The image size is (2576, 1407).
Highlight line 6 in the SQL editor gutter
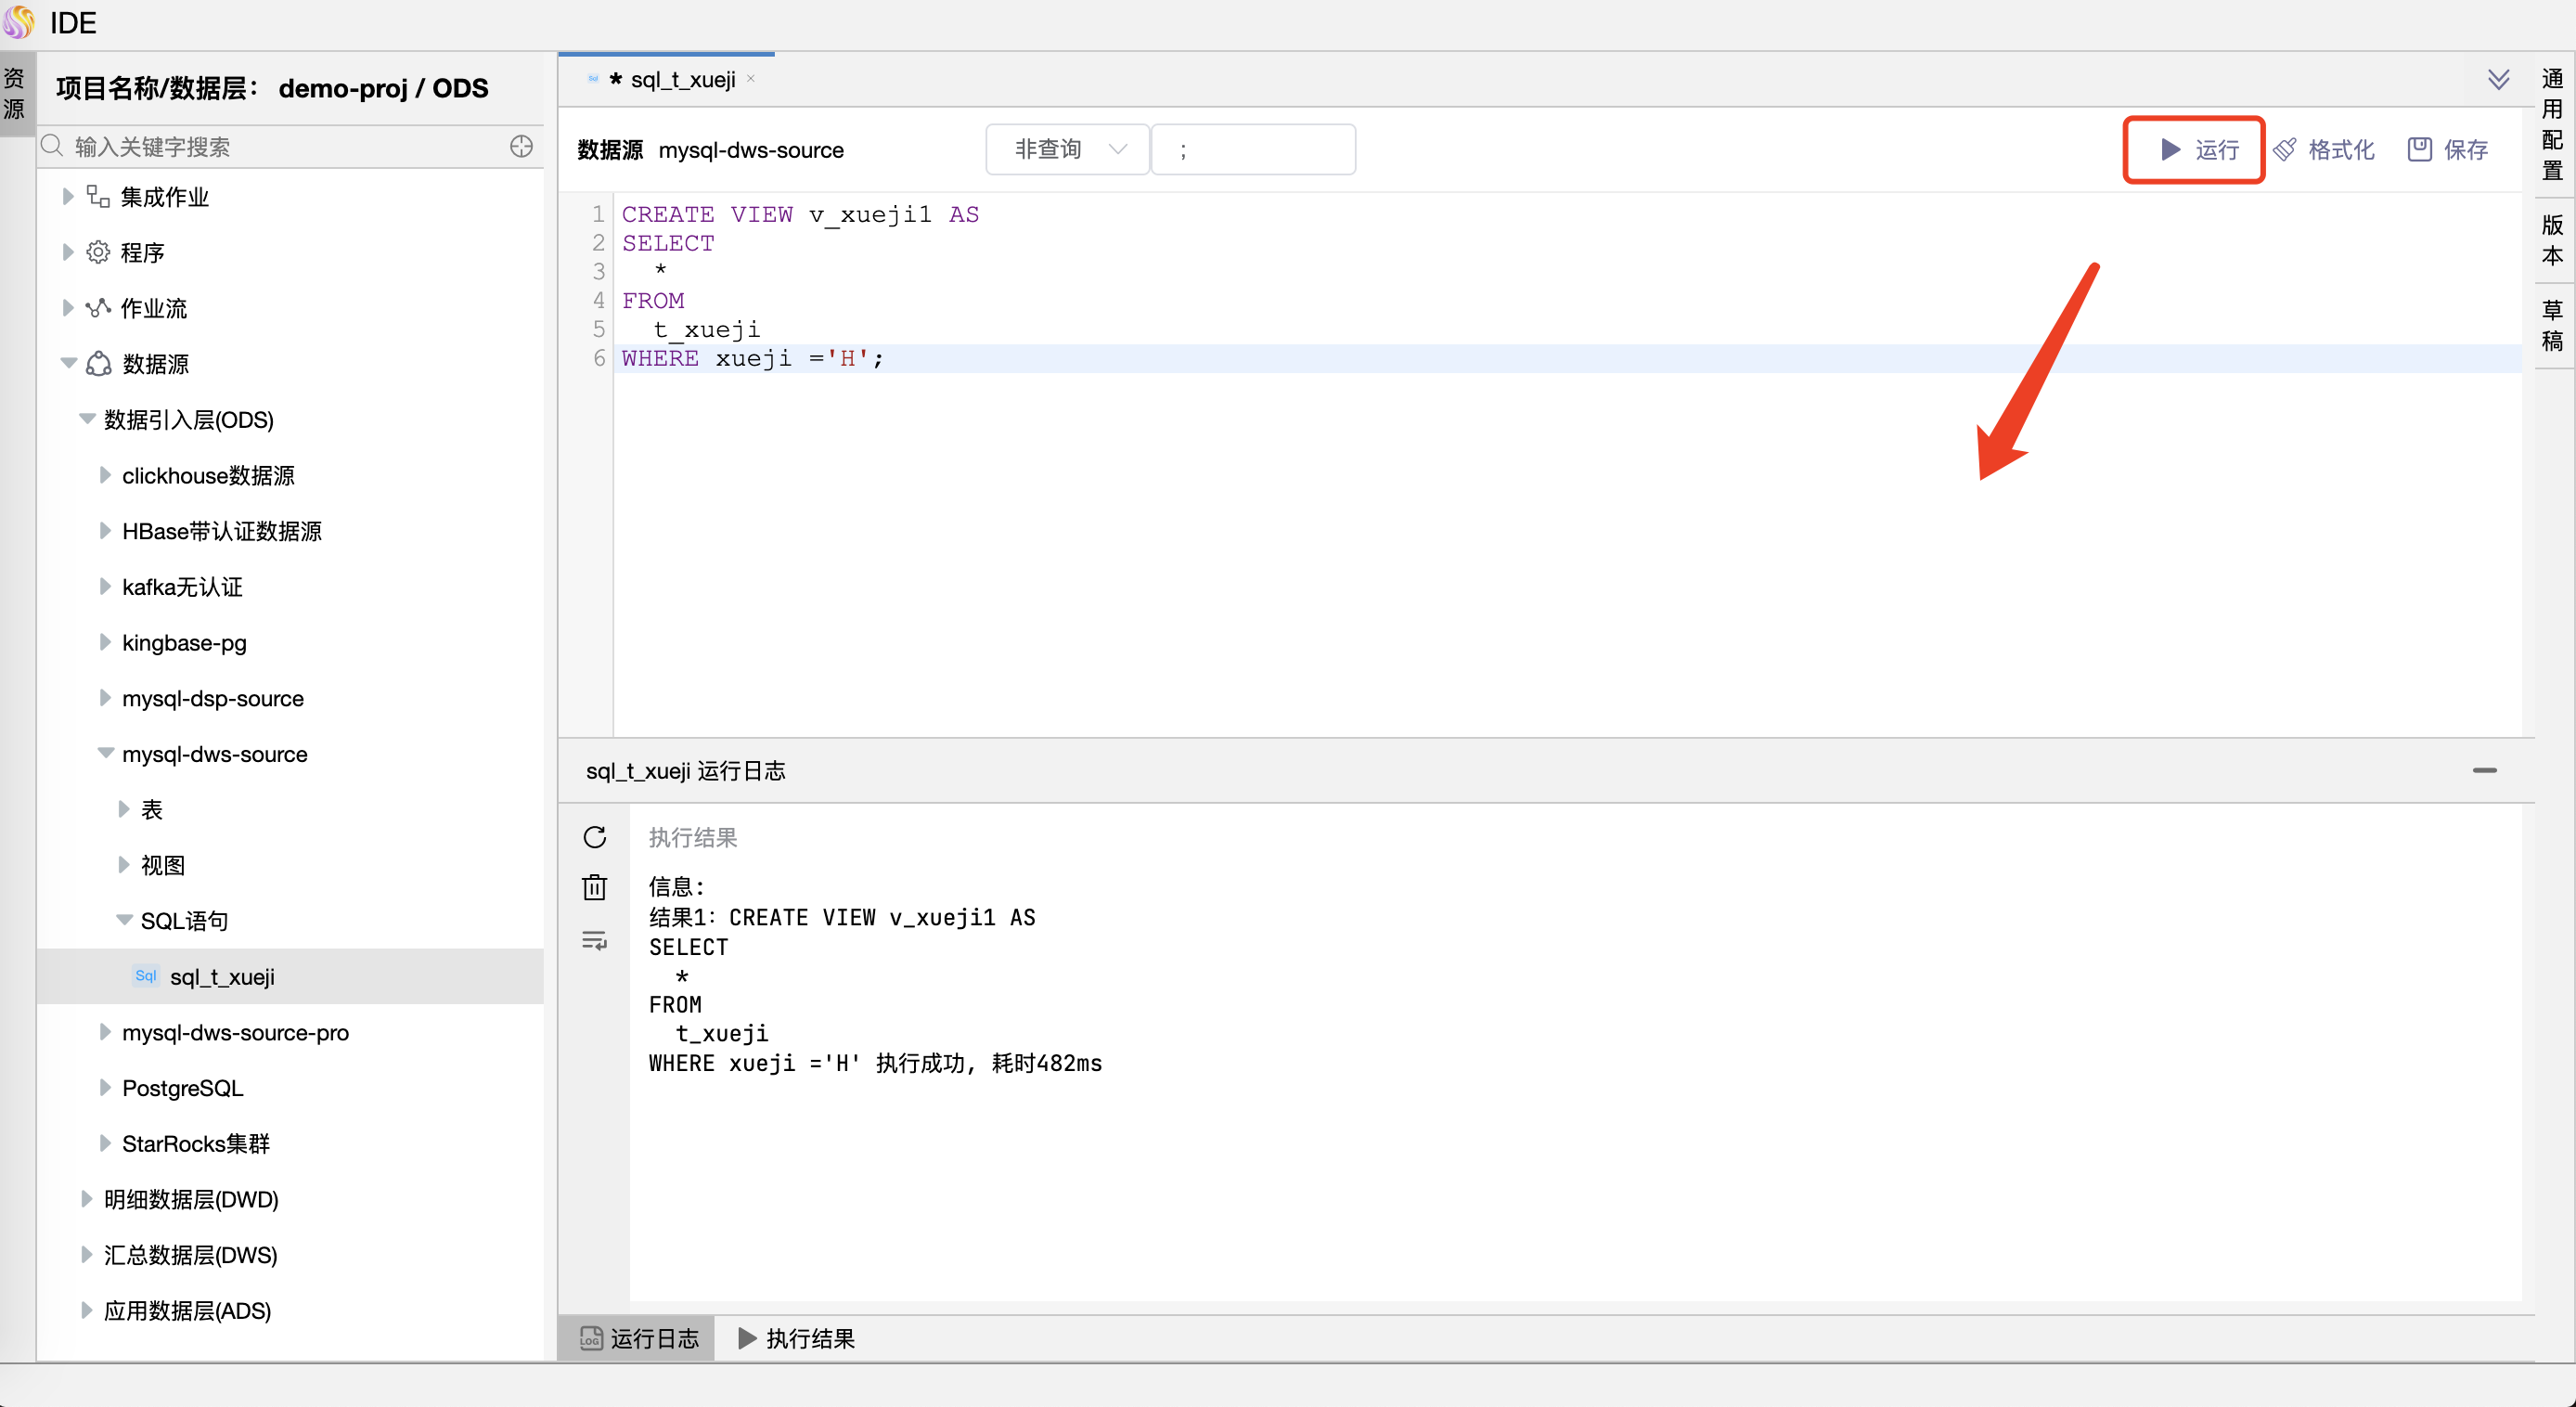598,358
